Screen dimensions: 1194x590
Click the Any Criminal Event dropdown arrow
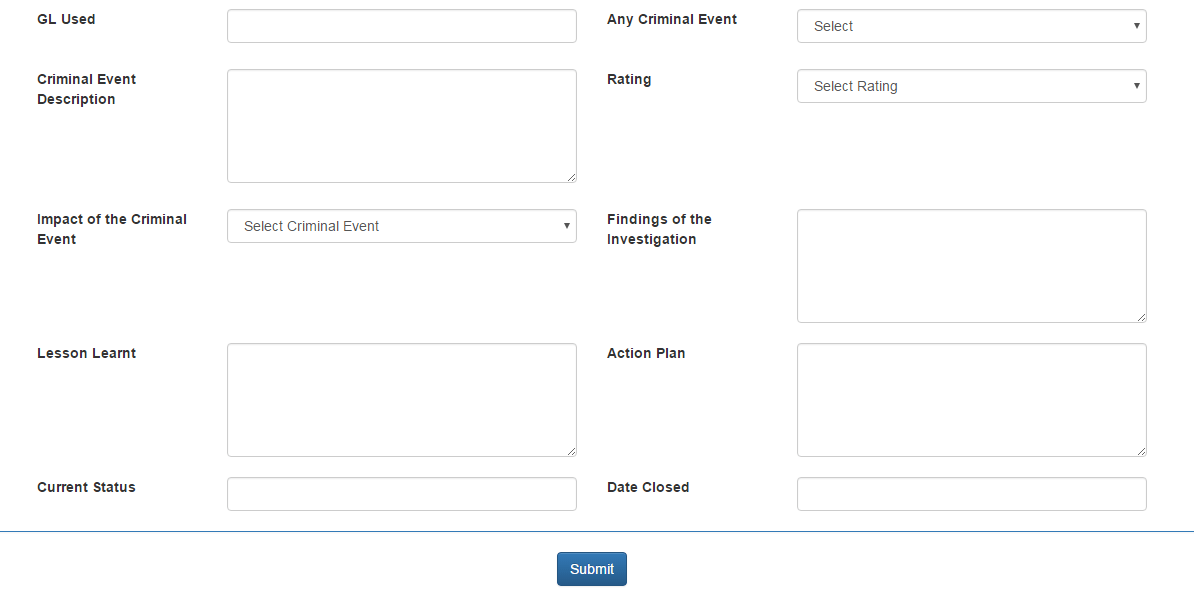[x=1136, y=26]
